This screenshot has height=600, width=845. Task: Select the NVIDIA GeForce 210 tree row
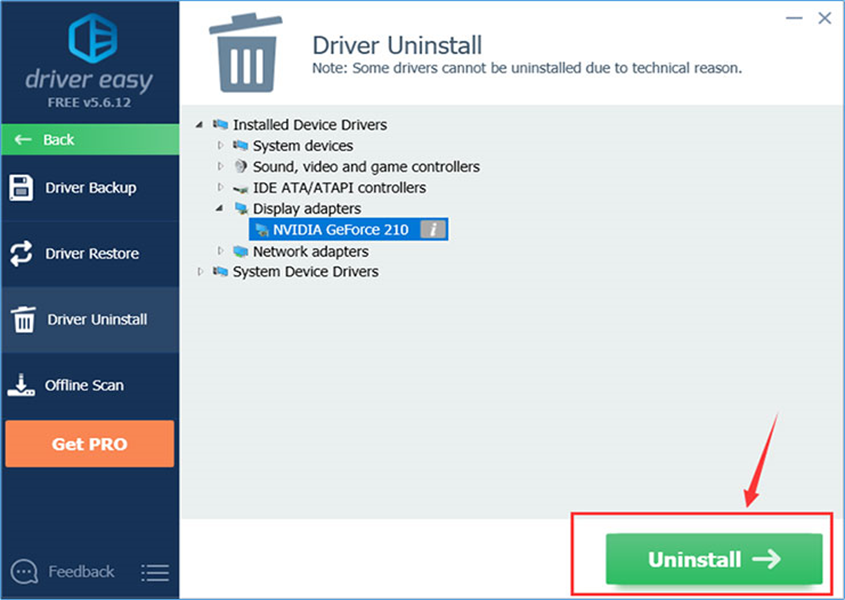point(348,230)
